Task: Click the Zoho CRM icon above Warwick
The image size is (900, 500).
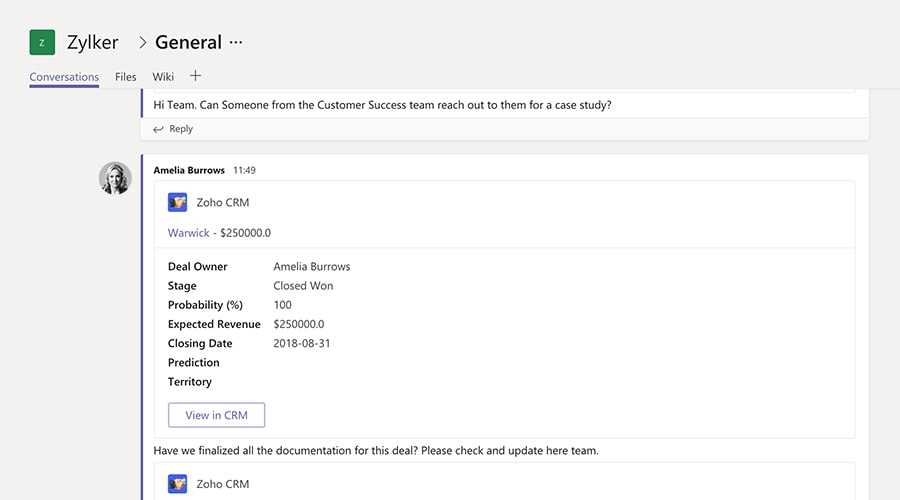Action: coord(178,202)
